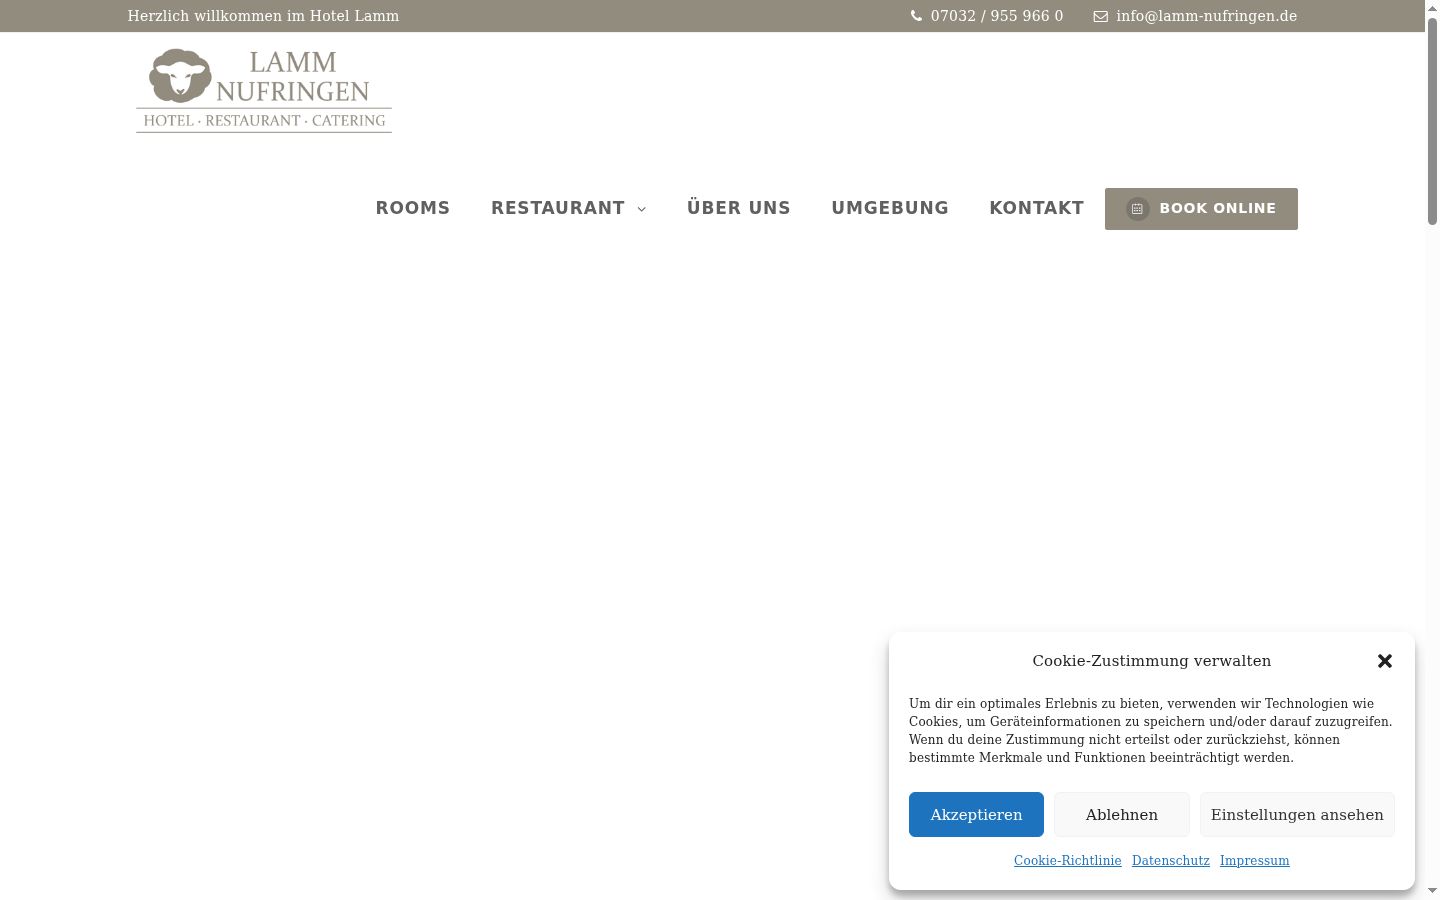Navigate to Kontakt page
The width and height of the screenshot is (1440, 900).
coord(1037,208)
